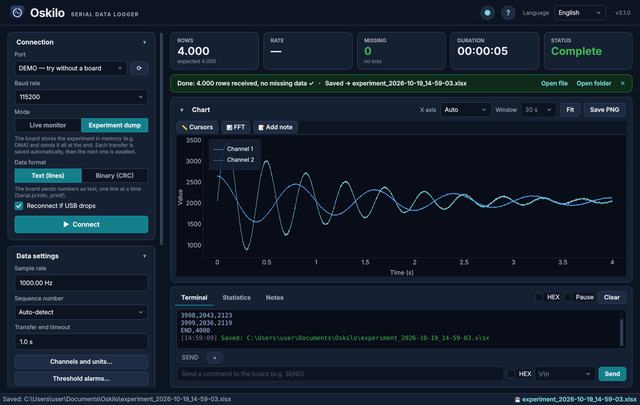Collapse the Chart panel triangle
This screenshot has width=640, height=405.
[x=182, y=110]
